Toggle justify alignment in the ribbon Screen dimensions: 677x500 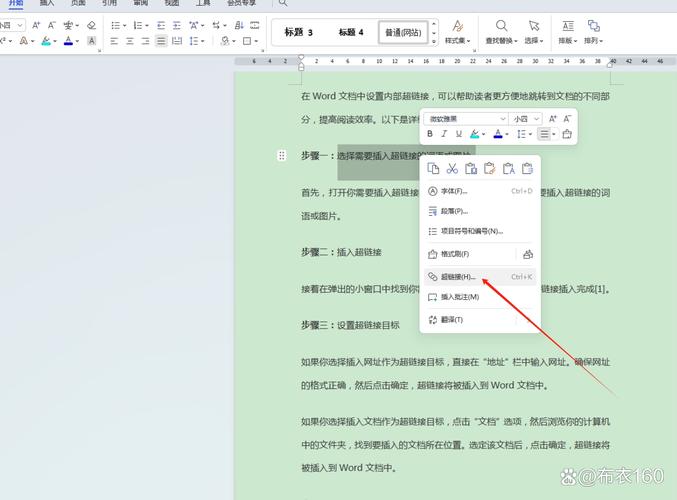(161, 41)
